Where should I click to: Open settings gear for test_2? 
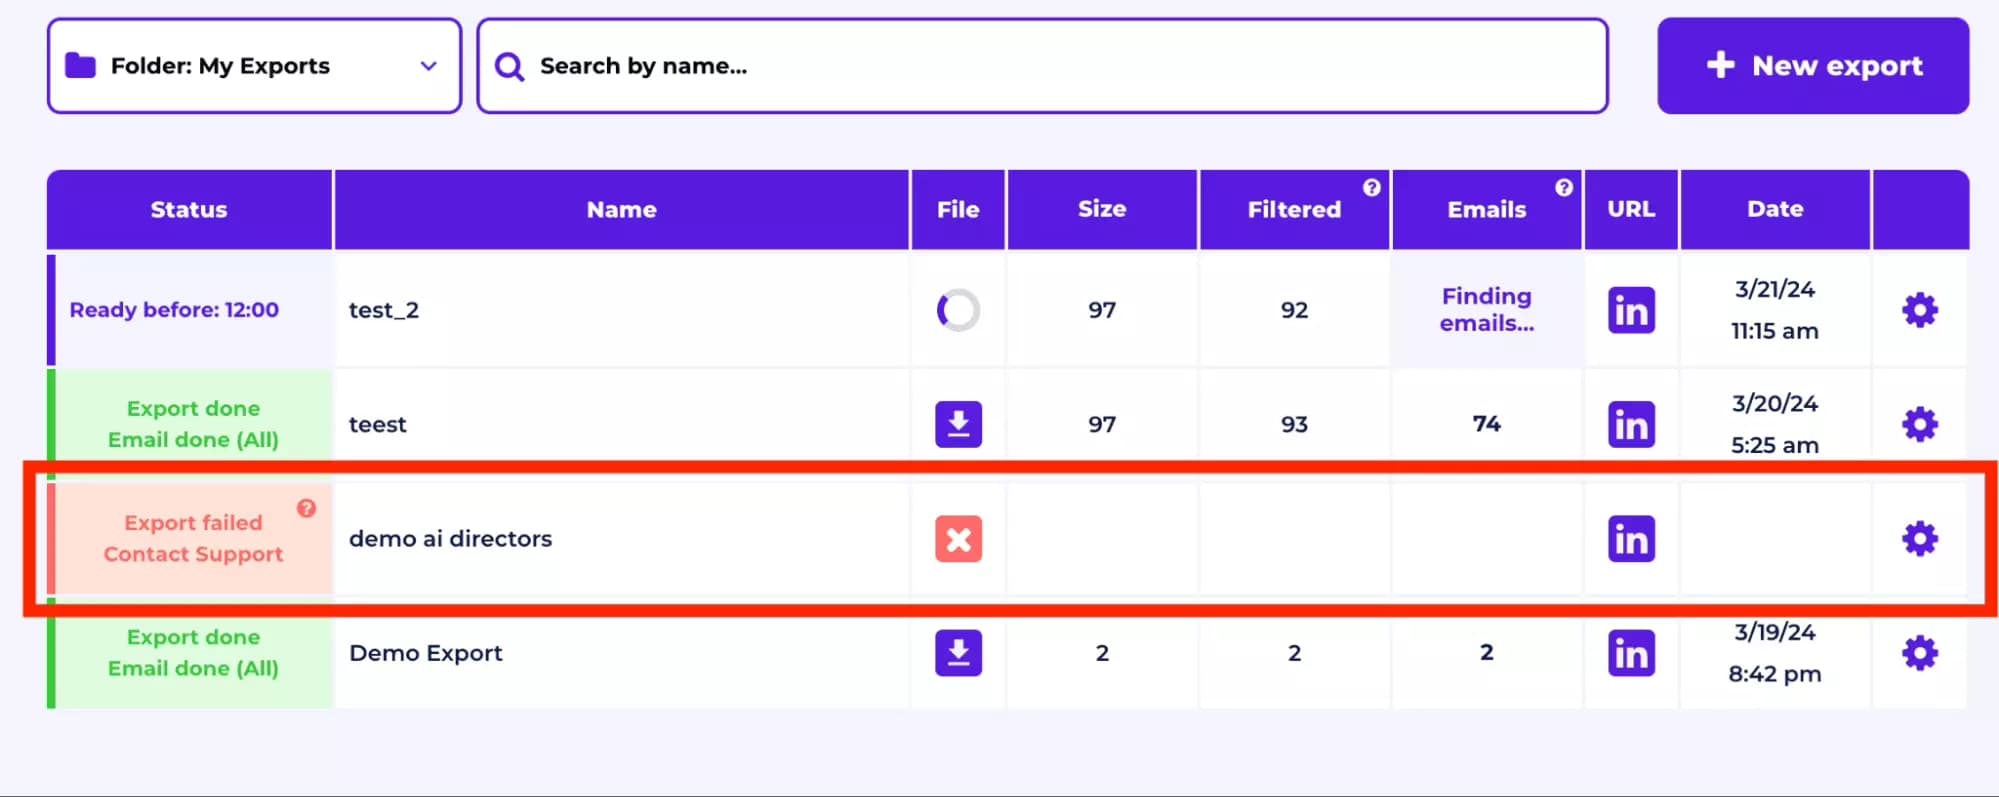point(1919,310)
